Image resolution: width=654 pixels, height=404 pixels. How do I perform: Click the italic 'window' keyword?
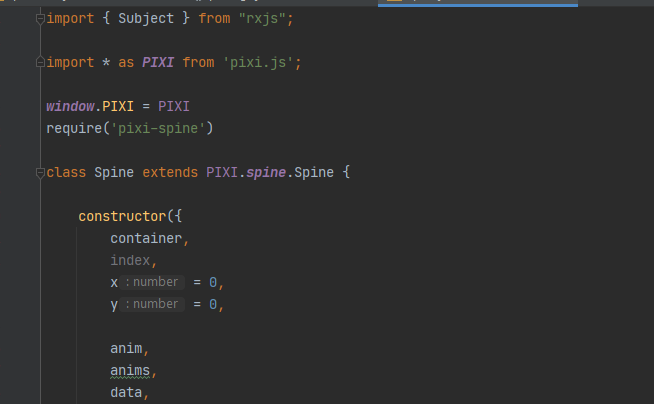pyautogui.click(x=70, y=106)
